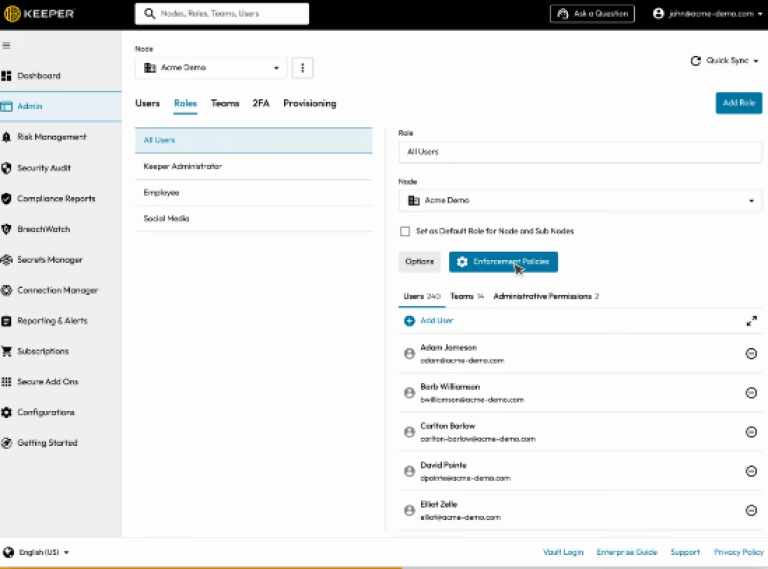The image size is (768, 569).
Task: Click the hamburger menu icon in sidebar
Action: [x=6, y=46]
